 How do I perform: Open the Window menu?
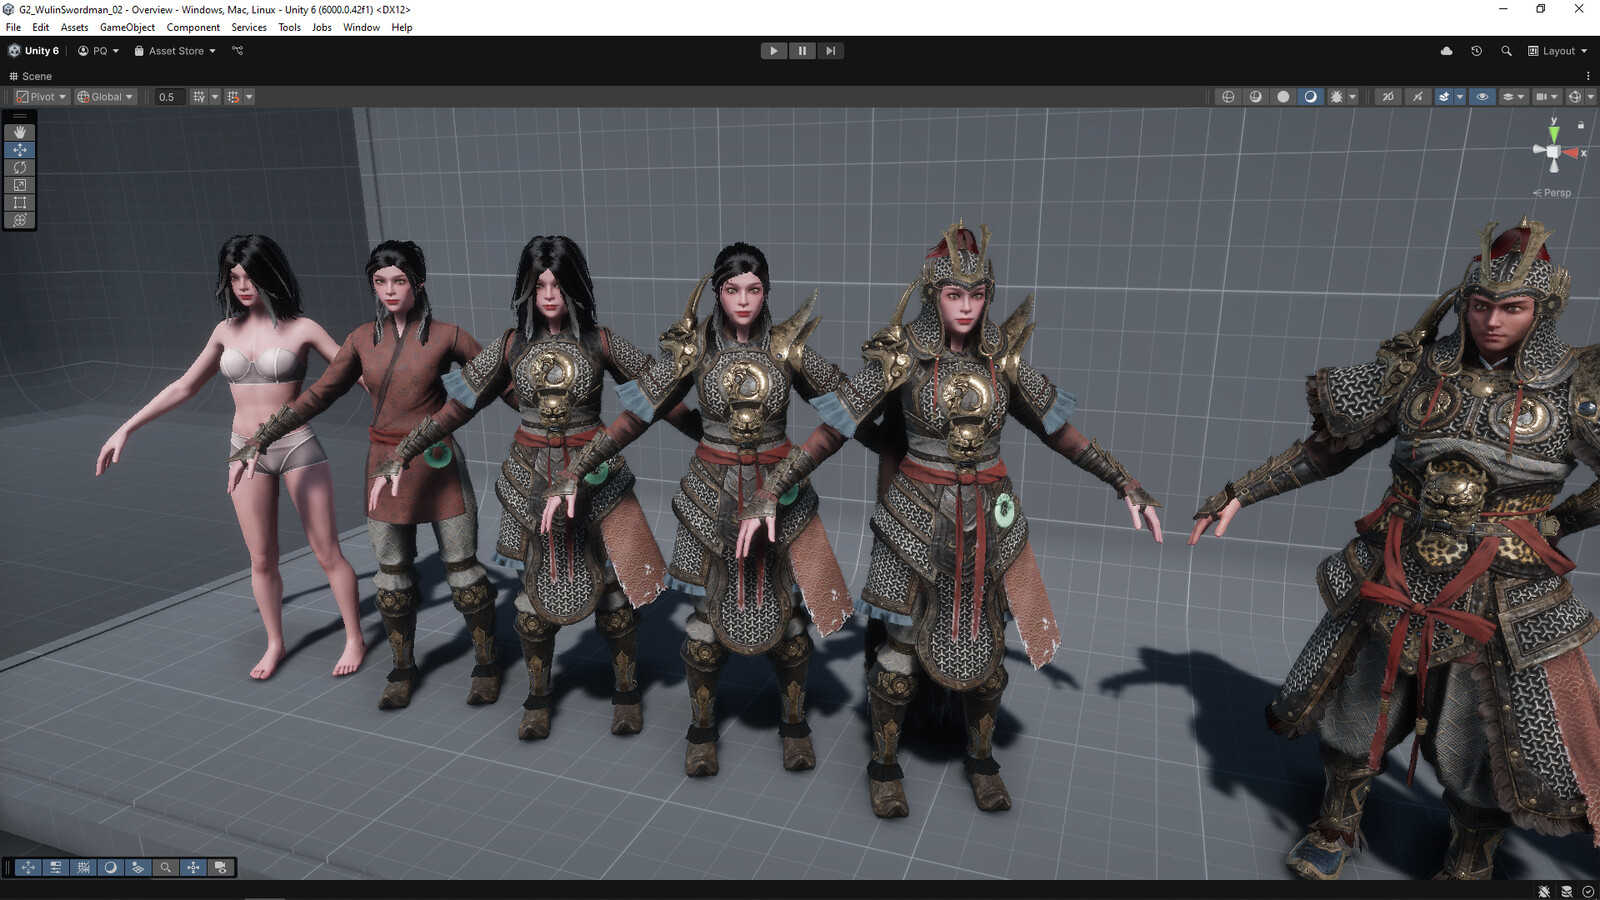pos(361,27)
